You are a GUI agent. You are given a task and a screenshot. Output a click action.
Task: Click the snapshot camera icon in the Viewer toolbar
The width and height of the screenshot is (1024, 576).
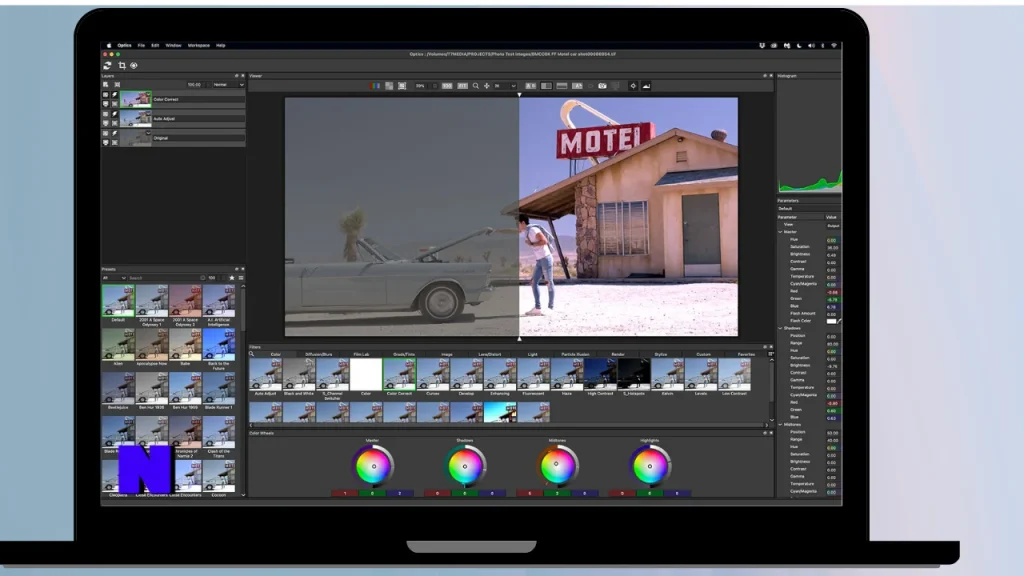602,86
